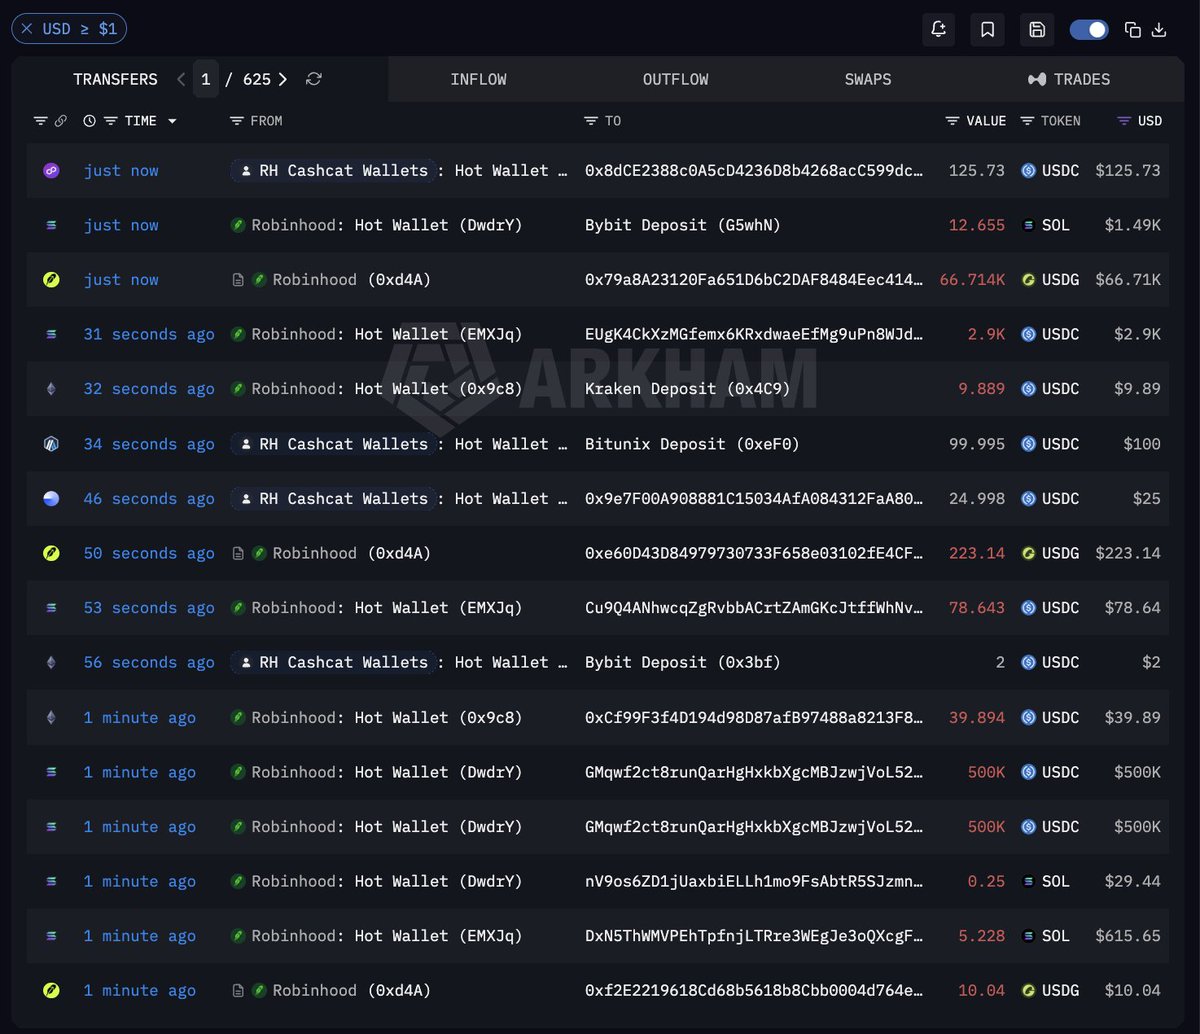Viewport: 1200px width, 1034px height.
Task: Open address Cu9Q4ANhwcqZgRvbbACrtZAmGKcJtffWhNv
Action: click(754, 608)
